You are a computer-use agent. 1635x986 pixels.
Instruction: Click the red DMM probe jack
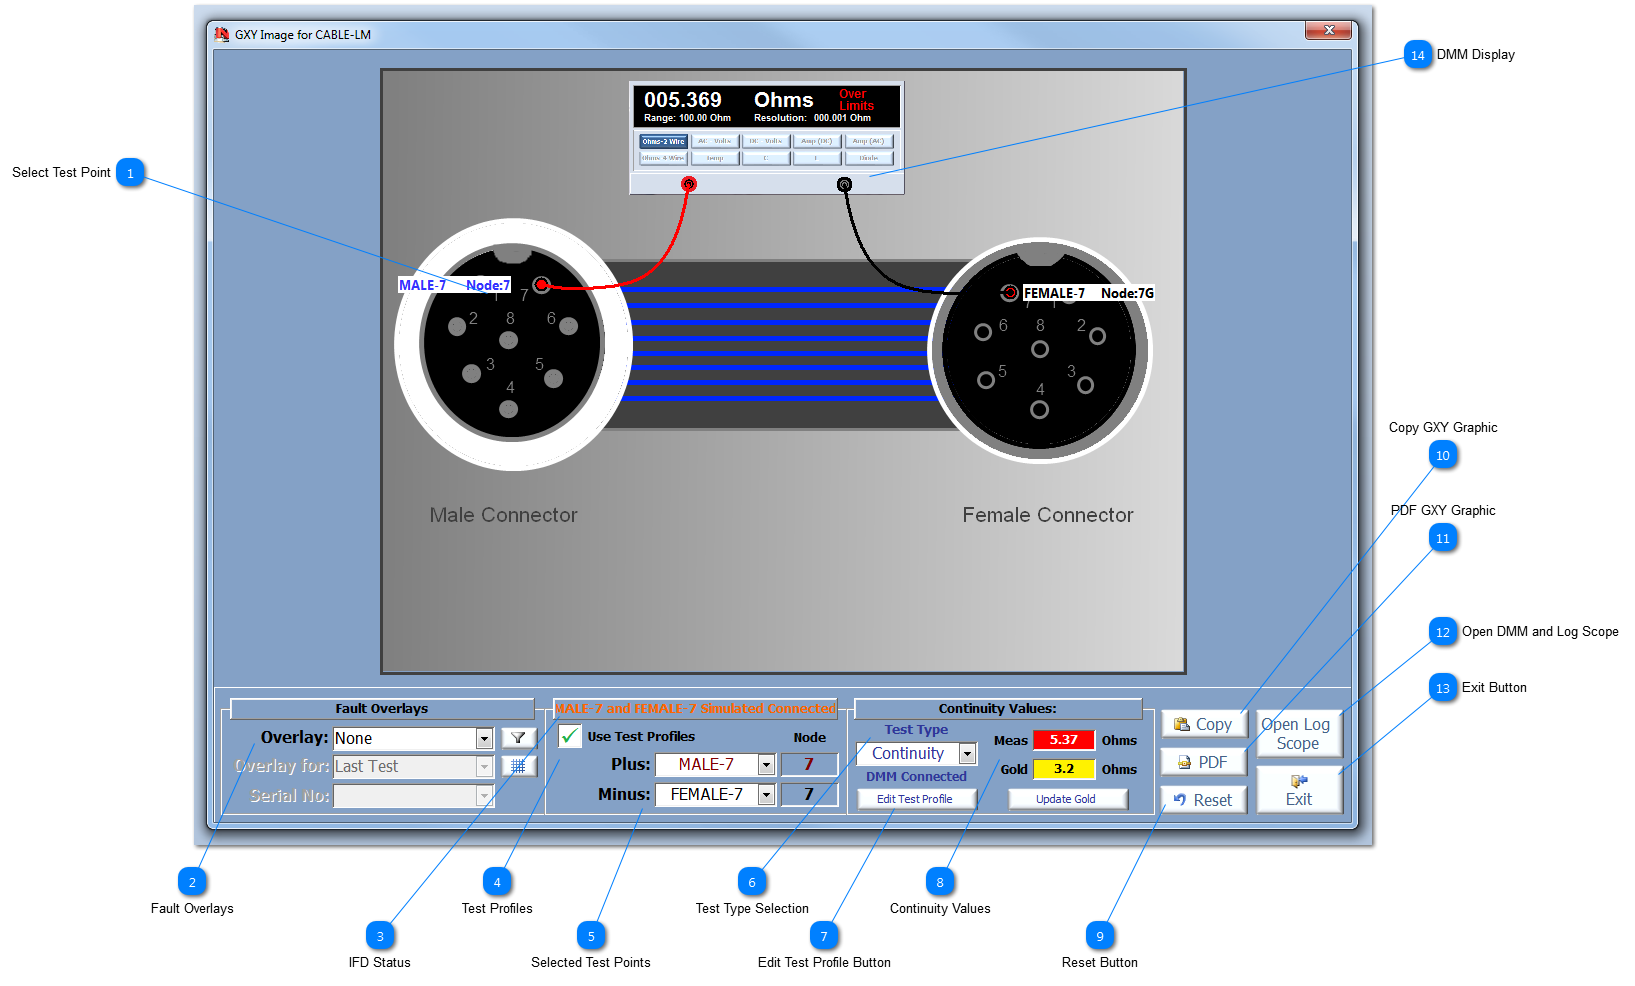[688, 184]
